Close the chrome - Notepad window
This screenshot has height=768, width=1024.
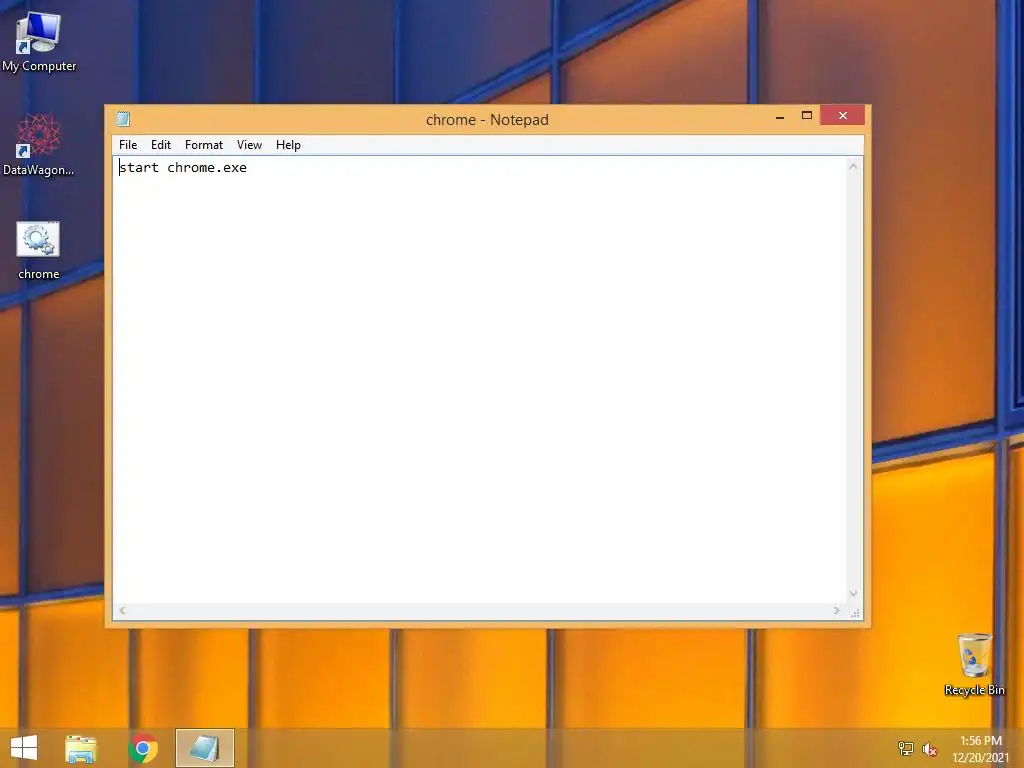(842, 116)
